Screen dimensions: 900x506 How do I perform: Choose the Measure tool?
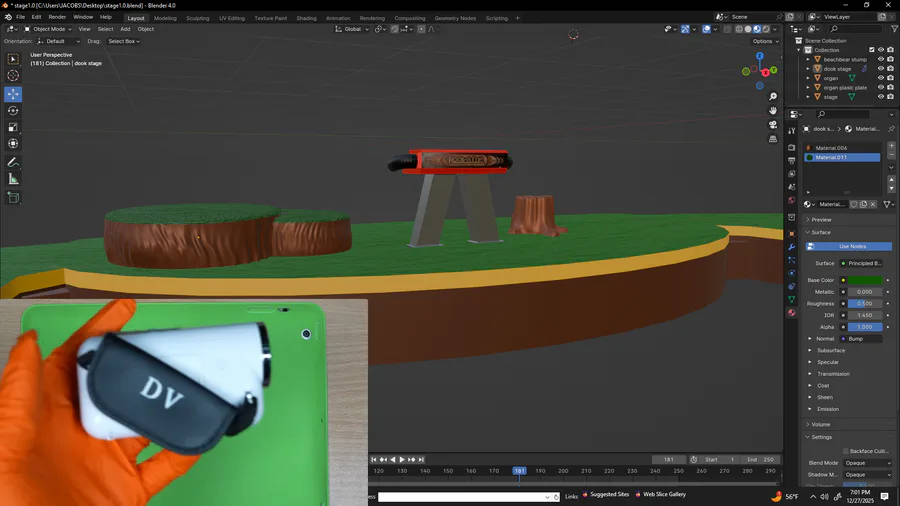coord(13,179)
